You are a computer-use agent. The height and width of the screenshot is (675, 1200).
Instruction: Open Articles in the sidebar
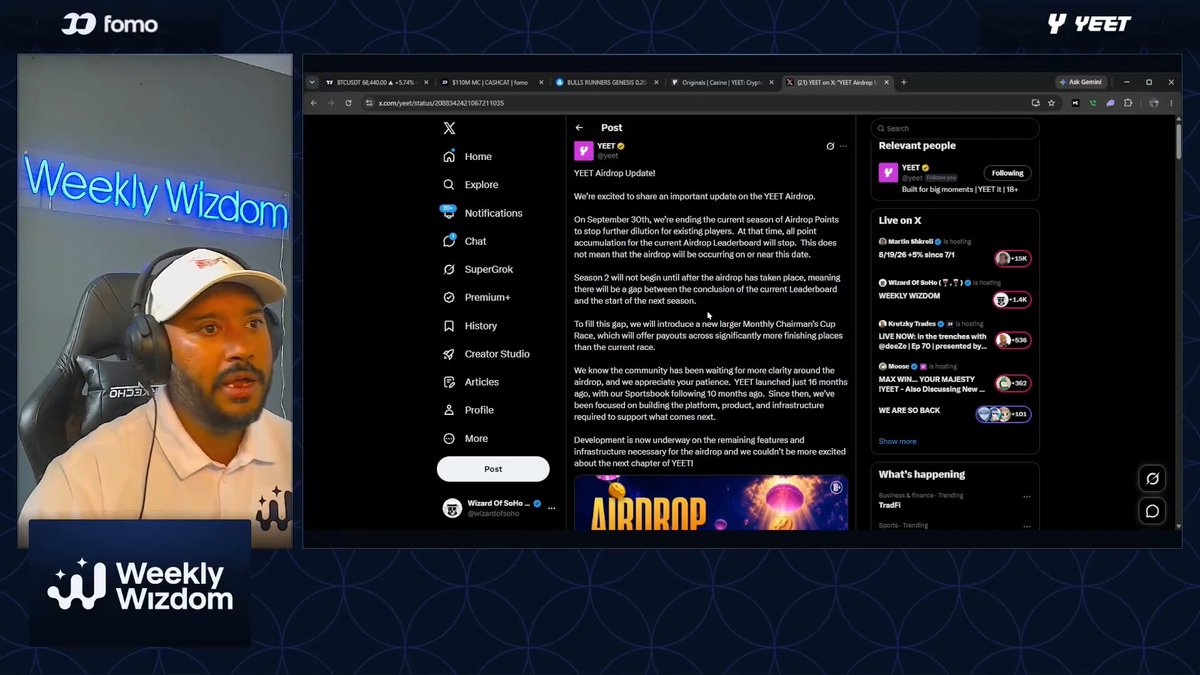point(470,382)
